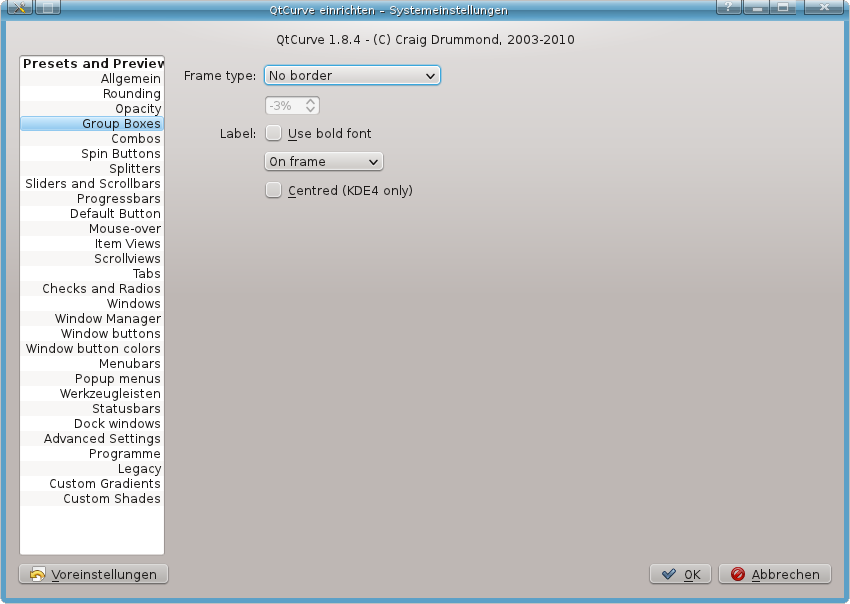This screenshot has height=604, width=850.
Task: Go to Default Button settings
Action: 92,214
